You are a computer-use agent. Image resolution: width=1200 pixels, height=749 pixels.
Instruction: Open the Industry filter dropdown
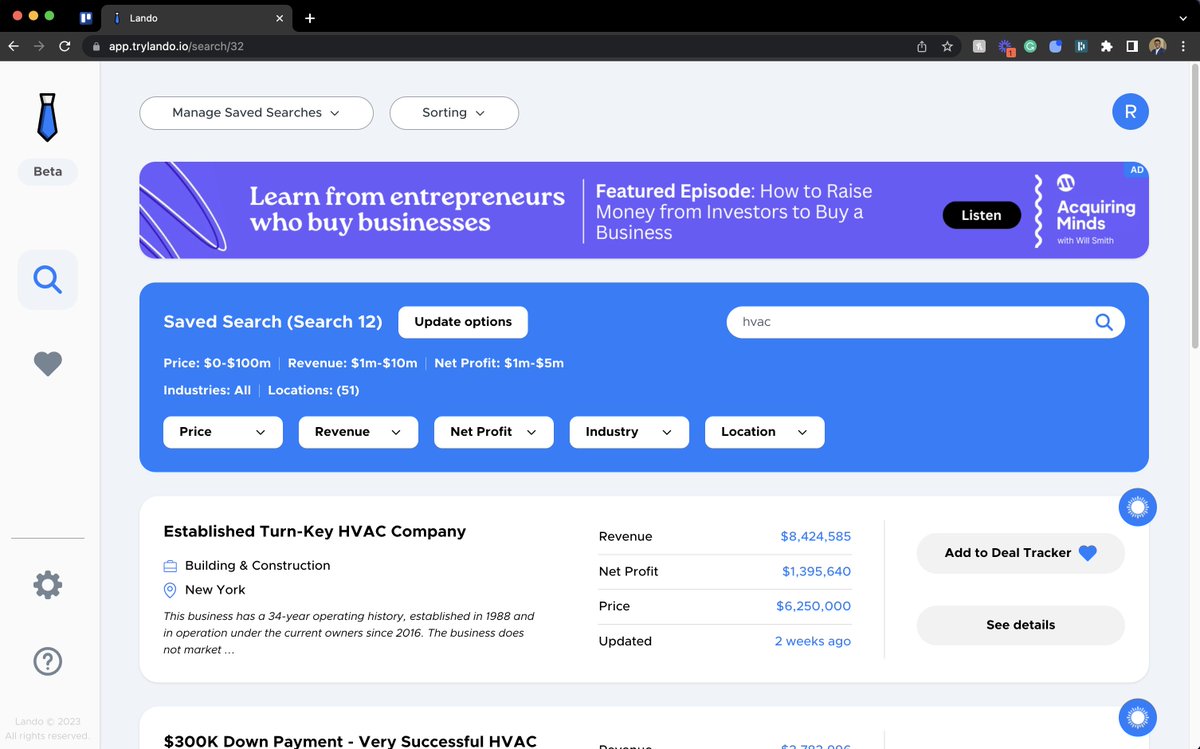coord(629,432)
